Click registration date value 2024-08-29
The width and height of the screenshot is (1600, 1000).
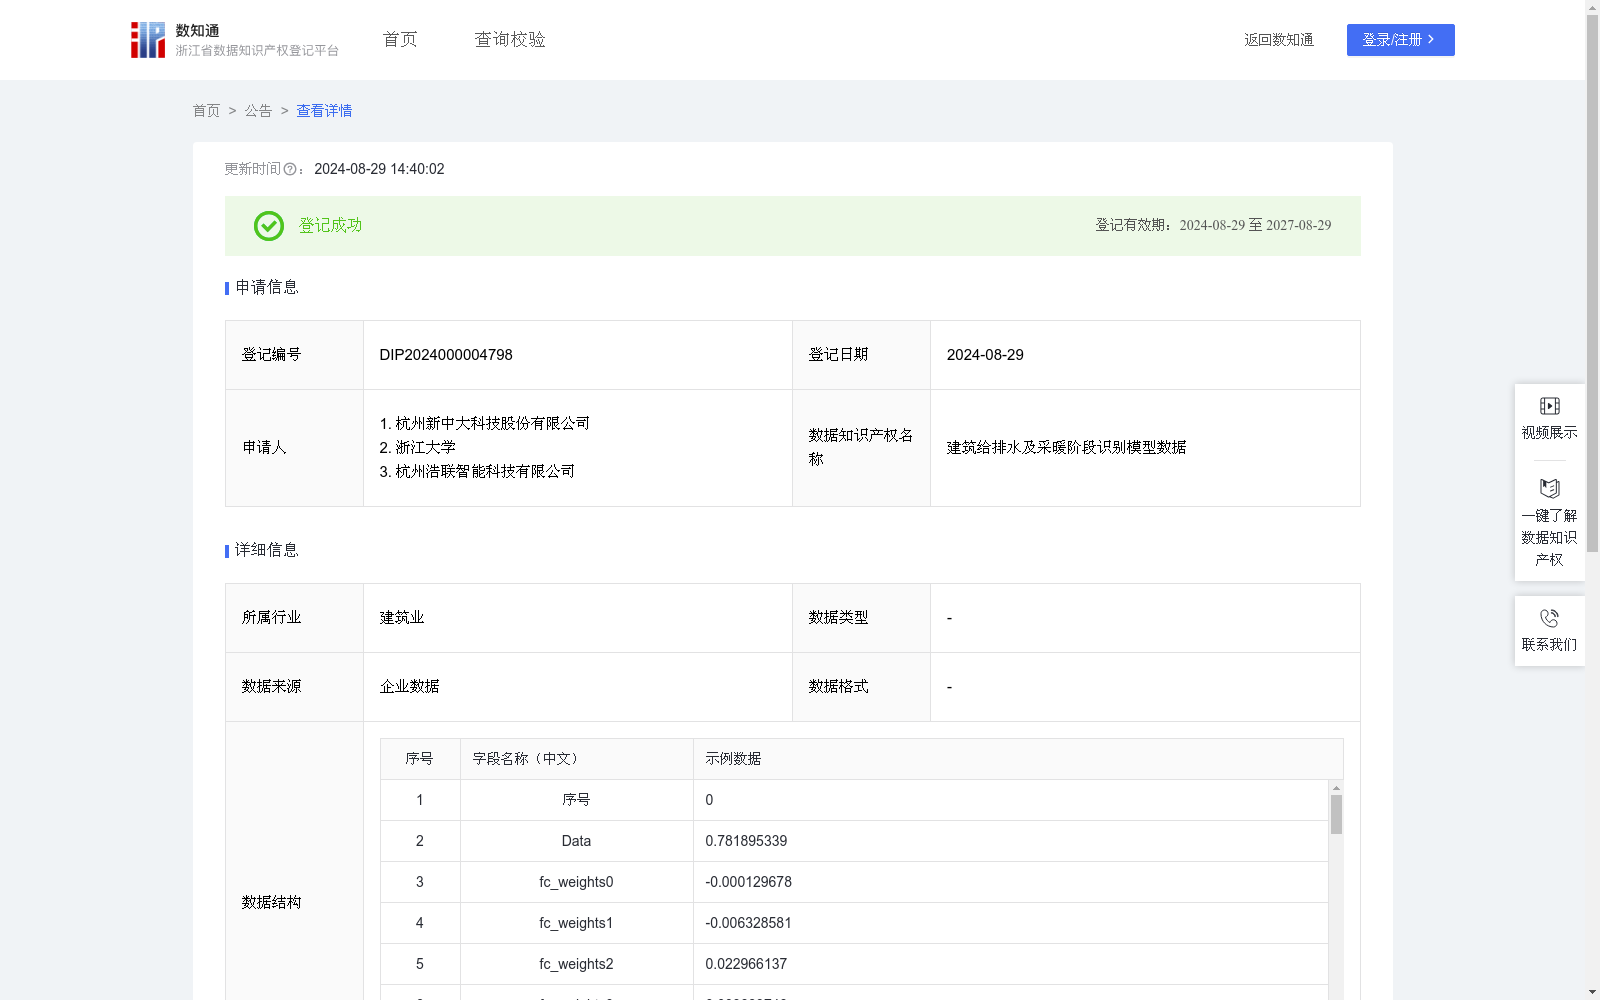pyautogui.click(x=985, y=355)
